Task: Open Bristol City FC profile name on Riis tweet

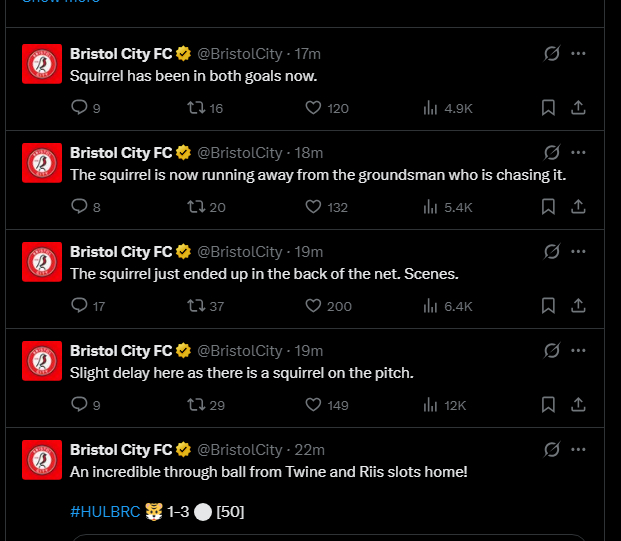Action: [121, 450]
